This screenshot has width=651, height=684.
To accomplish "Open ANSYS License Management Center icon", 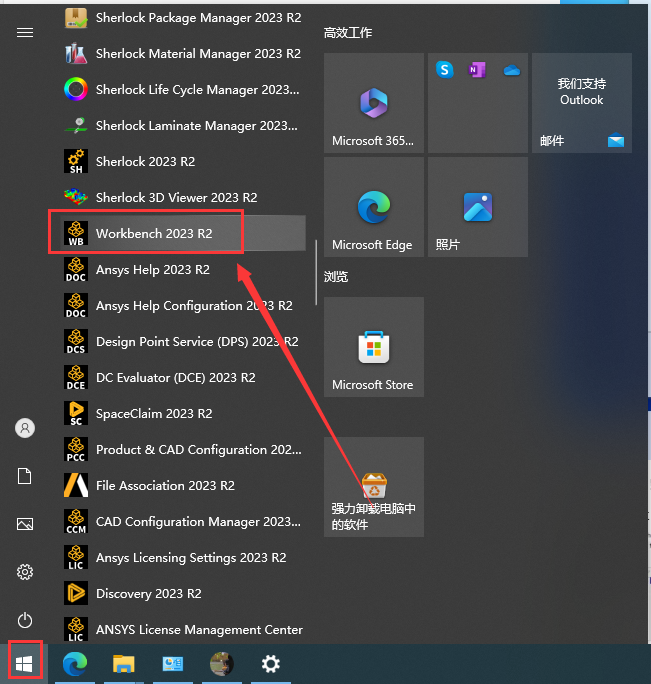I will pos(76,629).
